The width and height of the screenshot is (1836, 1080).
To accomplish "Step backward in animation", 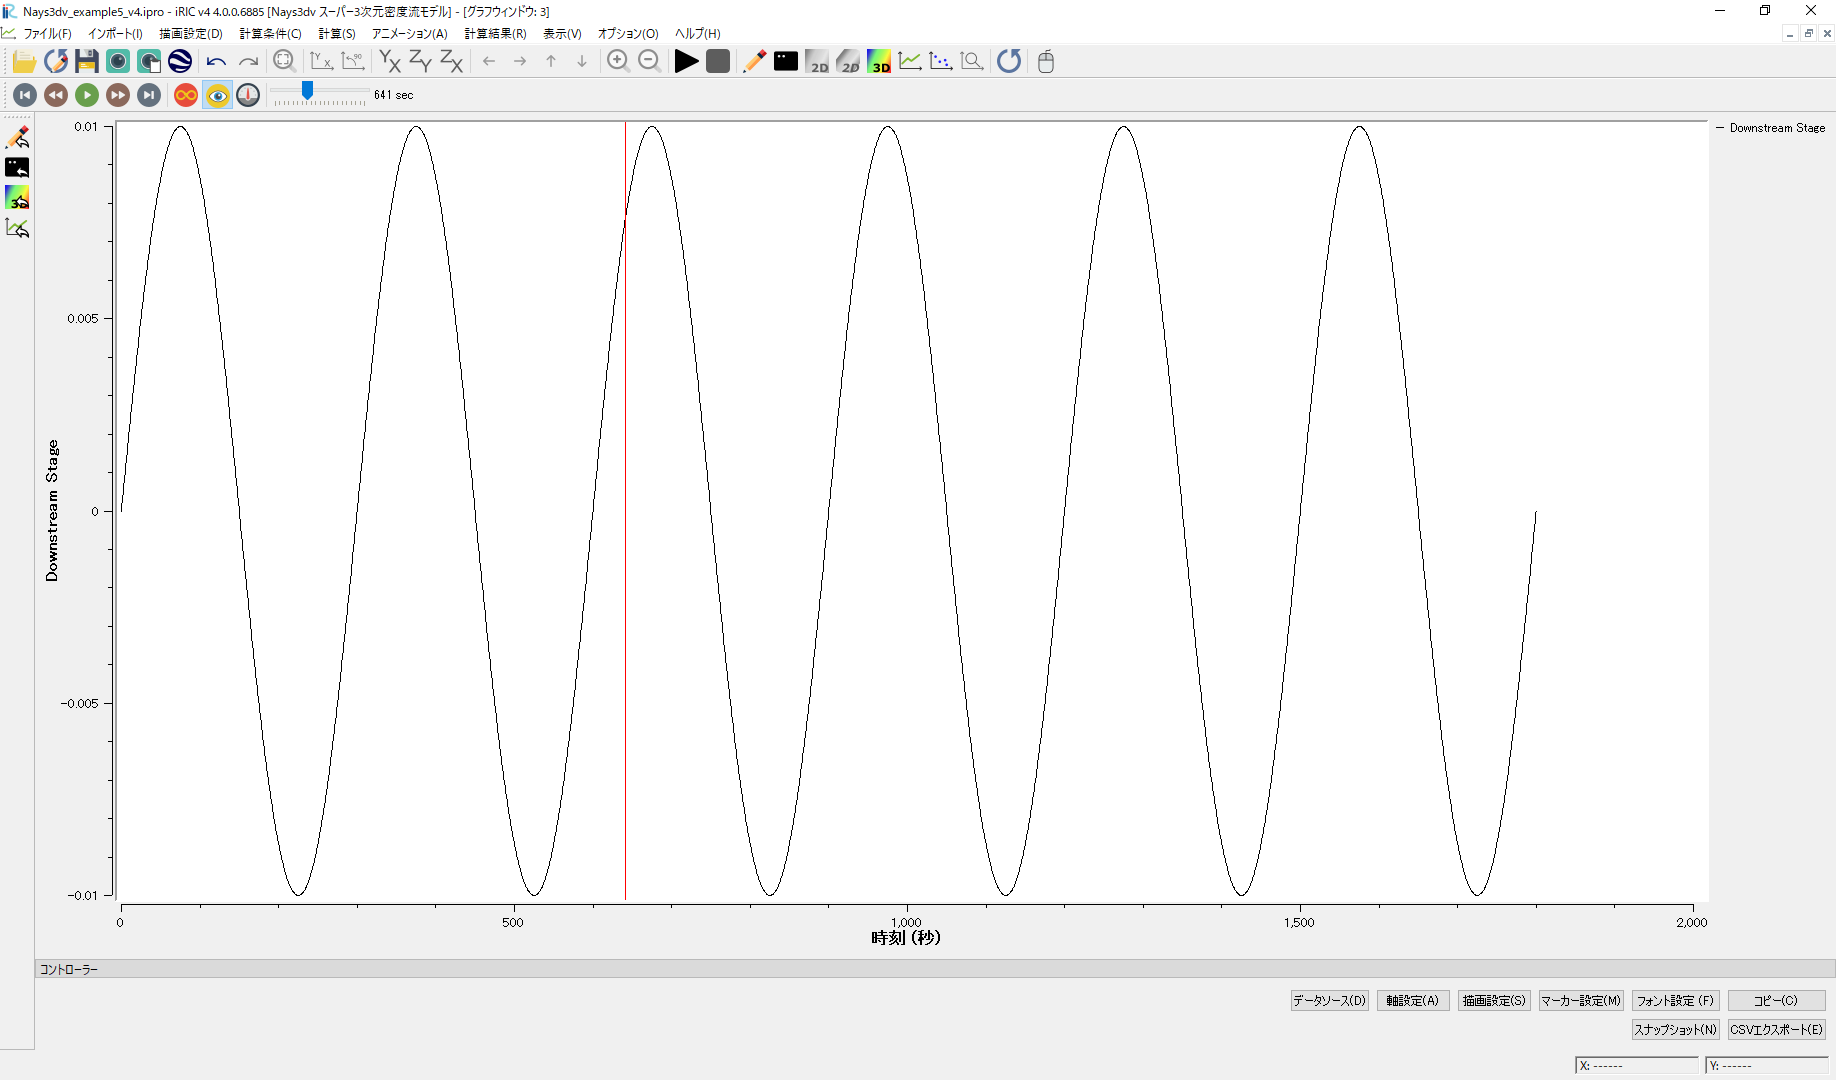I will point(56,95).
